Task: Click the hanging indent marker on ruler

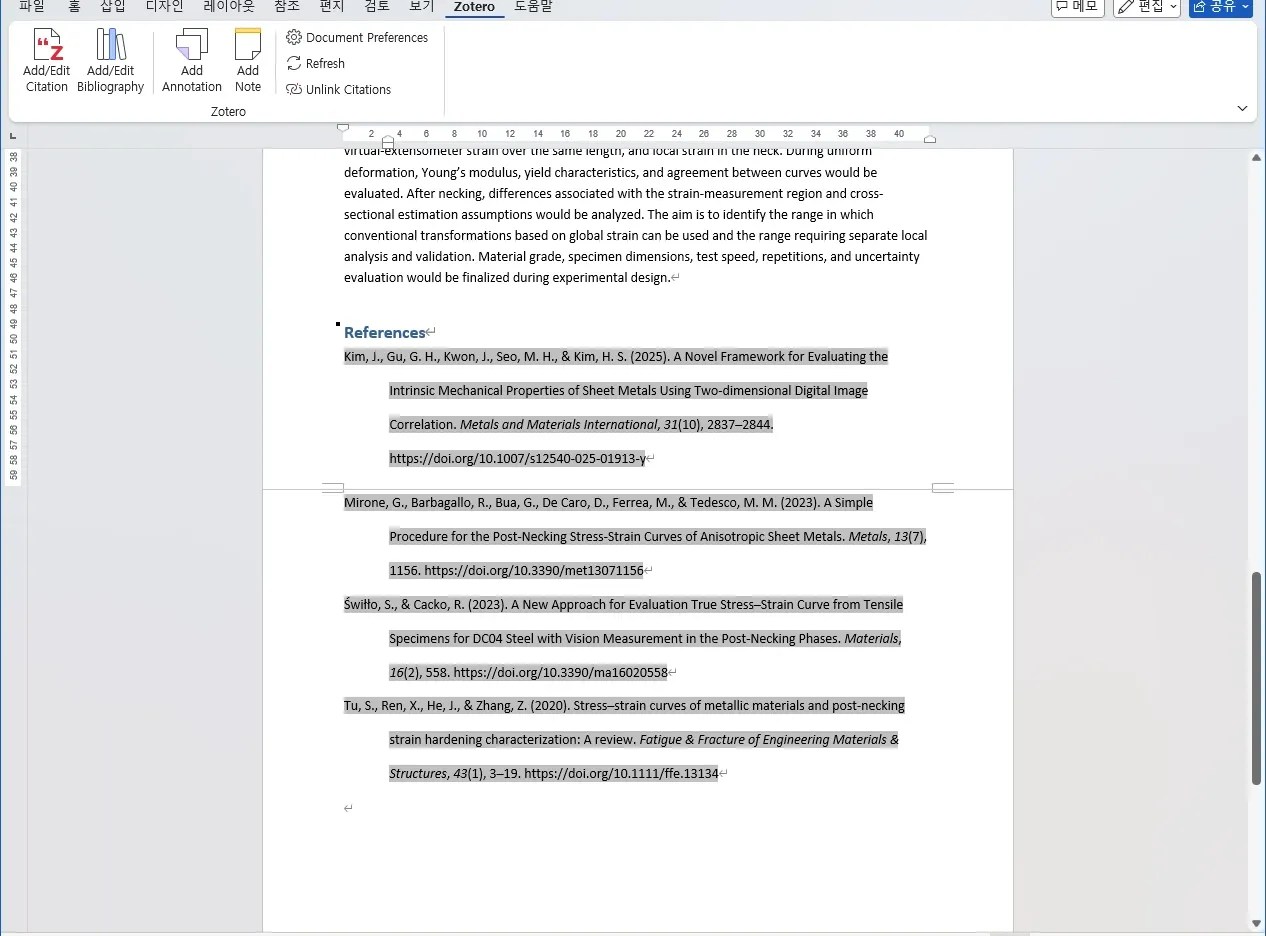Action: coord(388,139)
